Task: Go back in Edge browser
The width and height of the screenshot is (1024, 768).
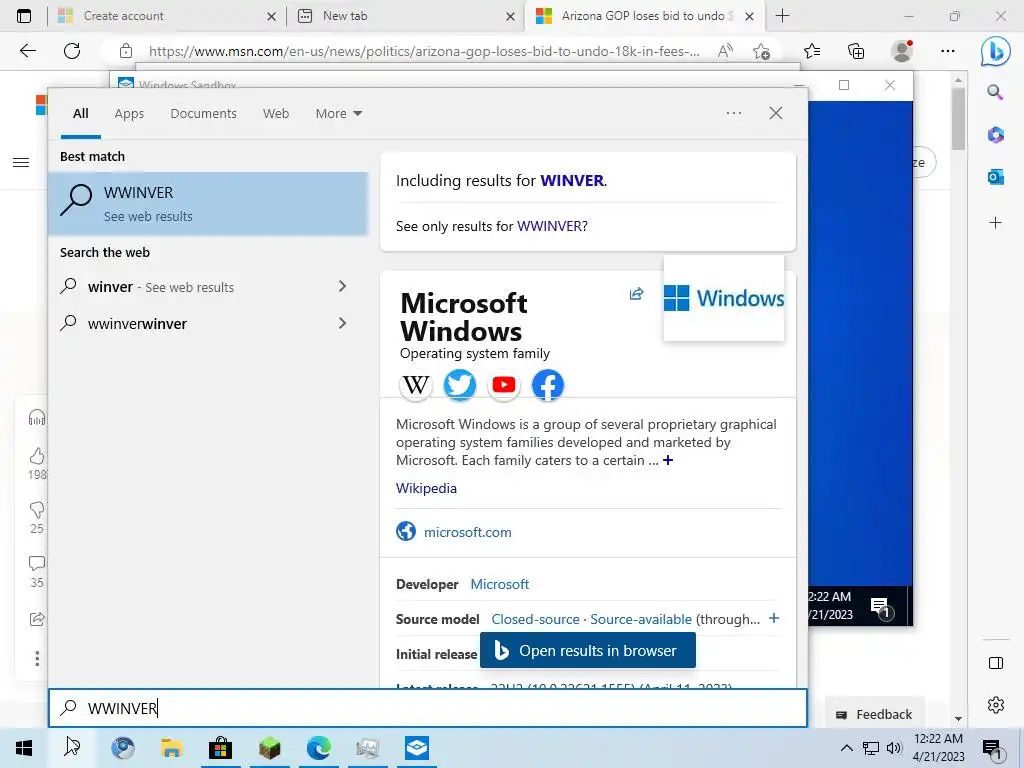Action: tap(27, 51)
